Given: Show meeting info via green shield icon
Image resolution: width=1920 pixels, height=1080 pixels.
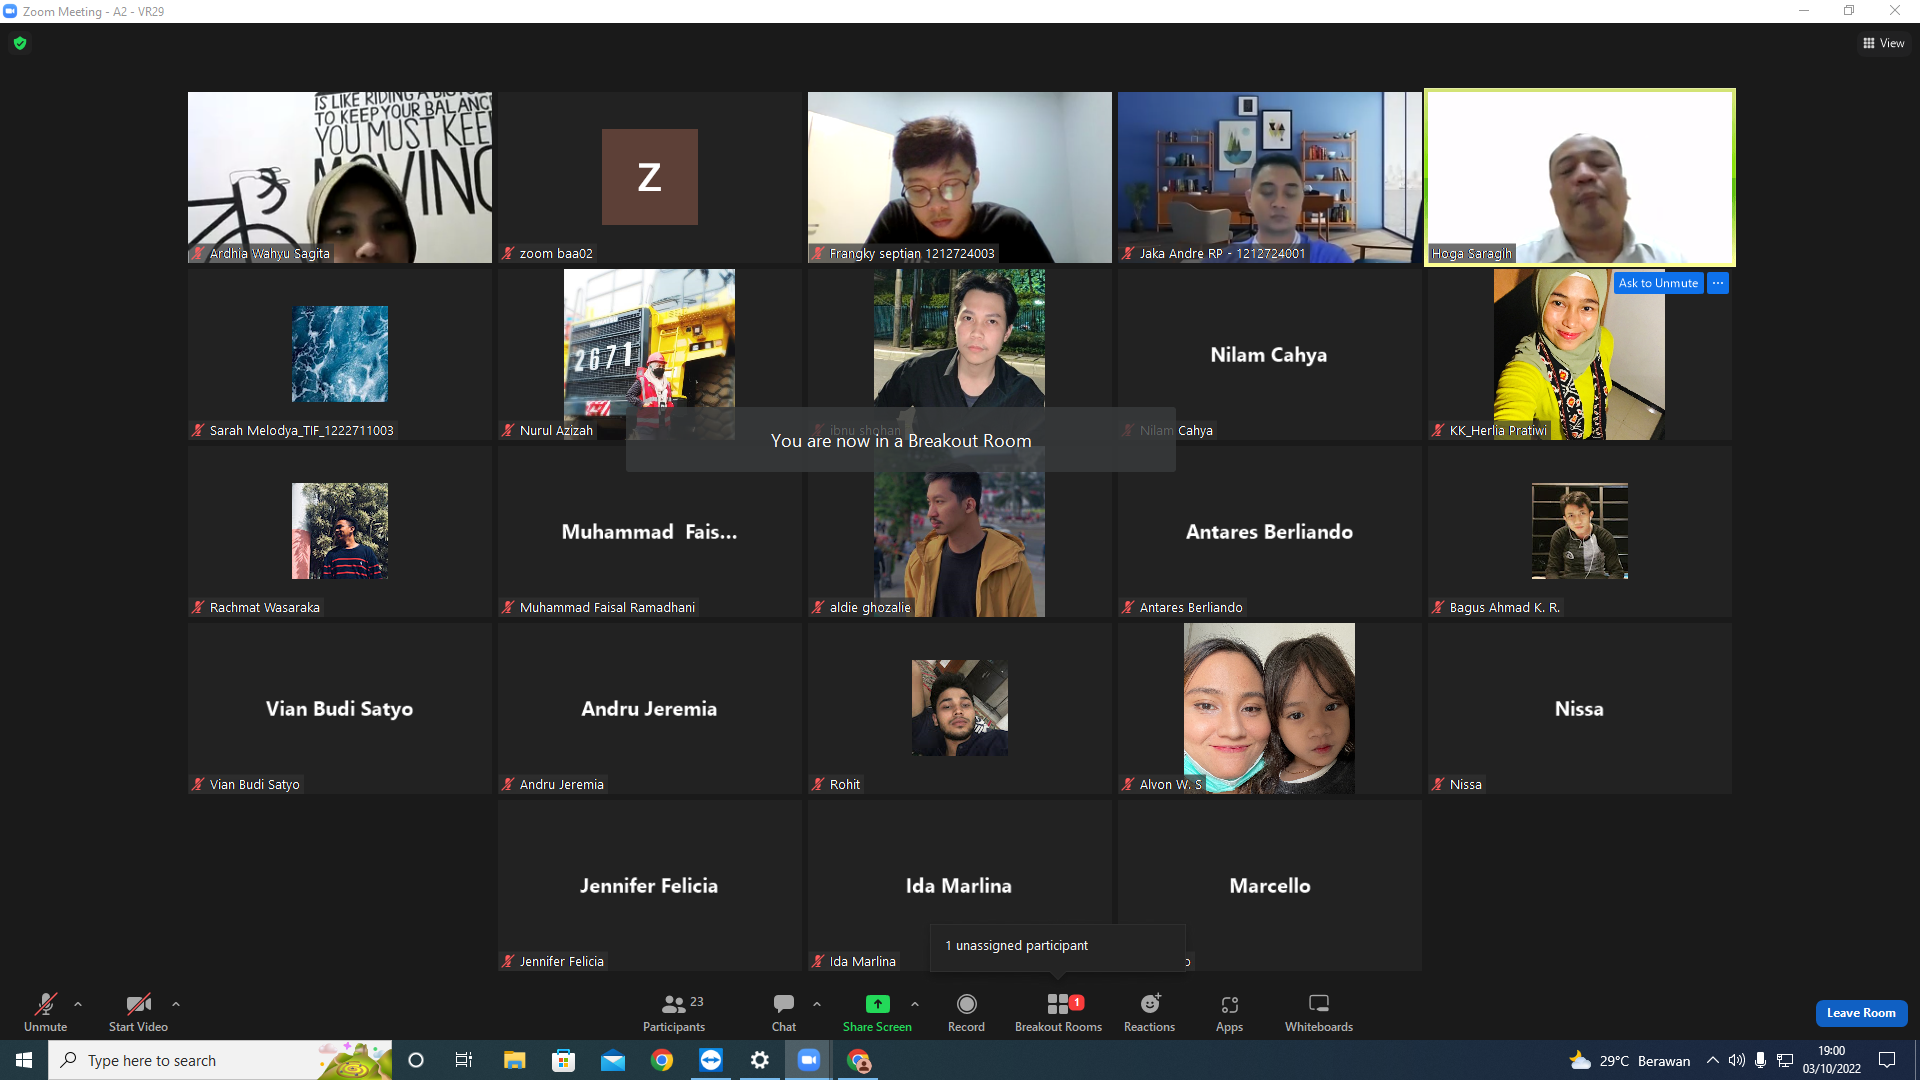Looking at the screenshot, I should click(x=20, y=43).
